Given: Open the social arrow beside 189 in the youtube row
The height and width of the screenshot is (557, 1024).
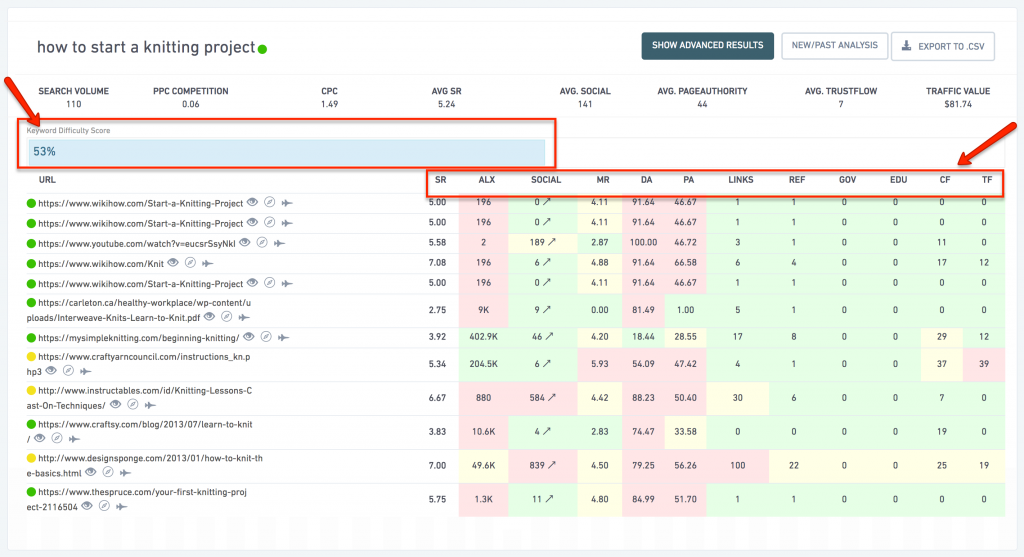Looking at the screenshot, I should pos(552,242).
